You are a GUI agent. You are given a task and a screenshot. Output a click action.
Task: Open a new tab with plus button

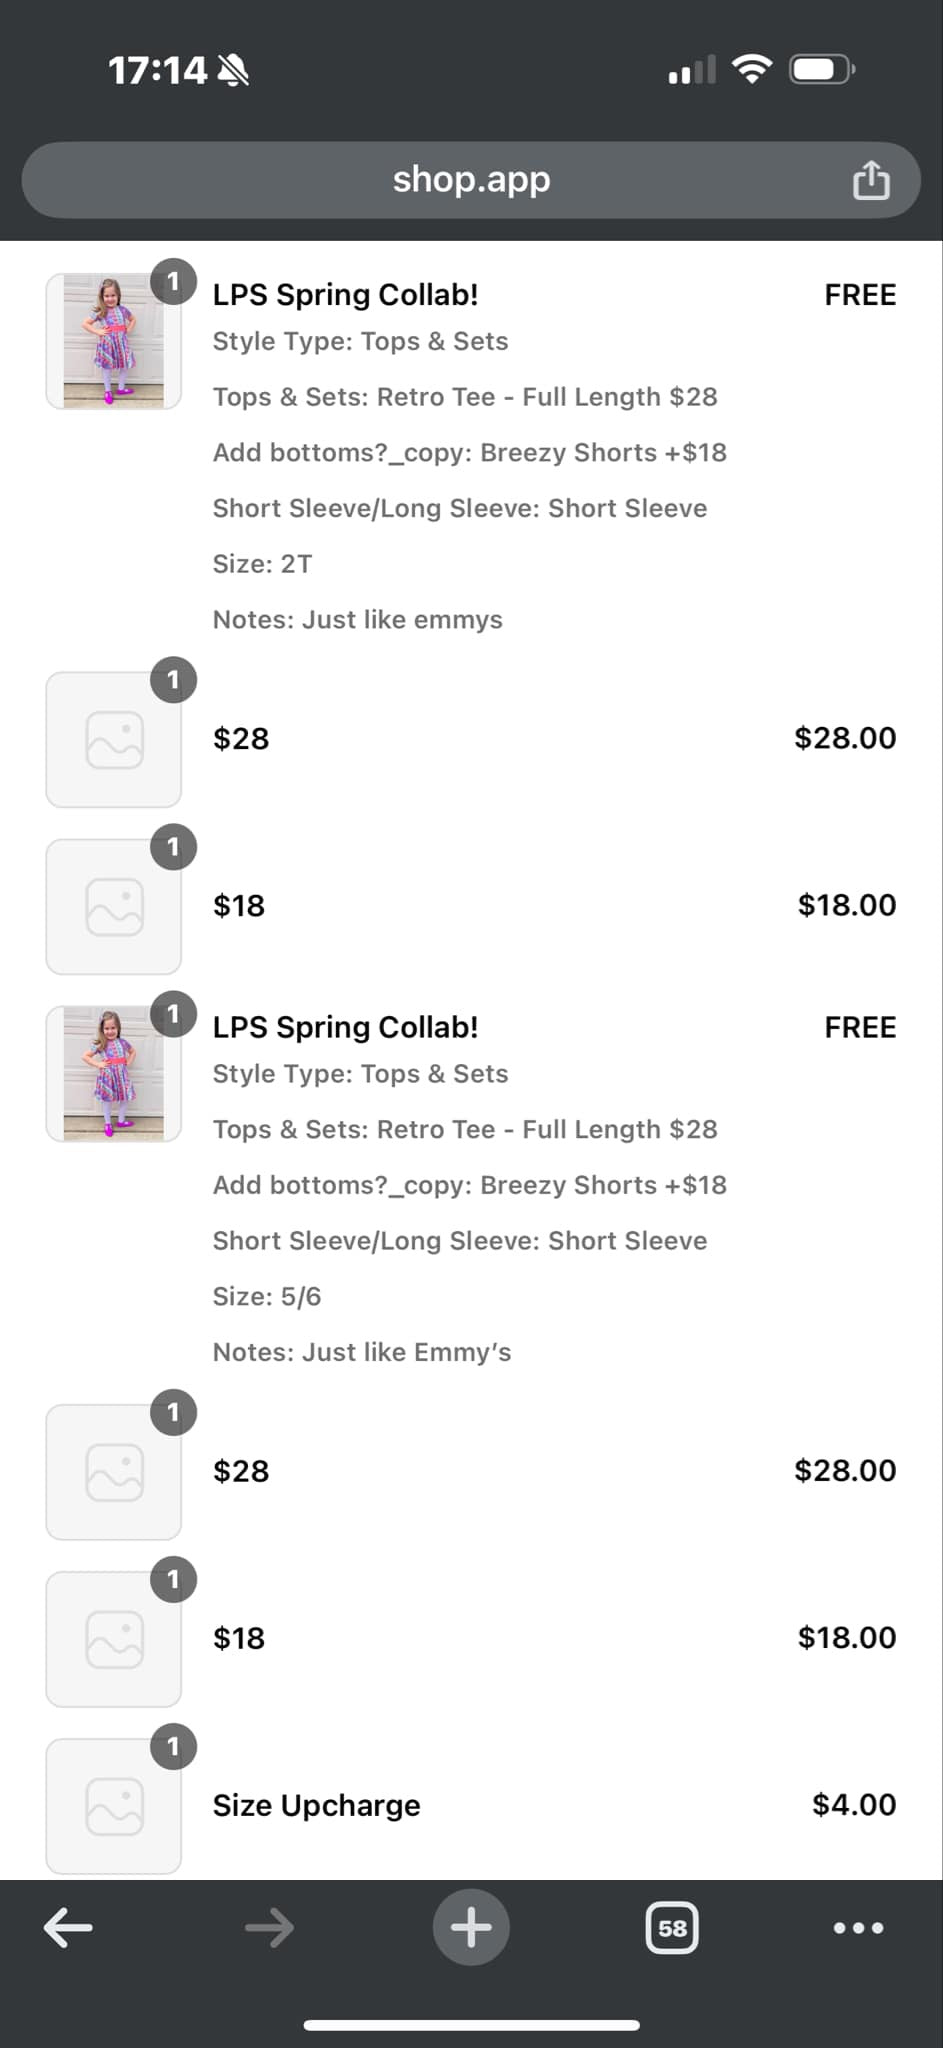coord(471,1927)
